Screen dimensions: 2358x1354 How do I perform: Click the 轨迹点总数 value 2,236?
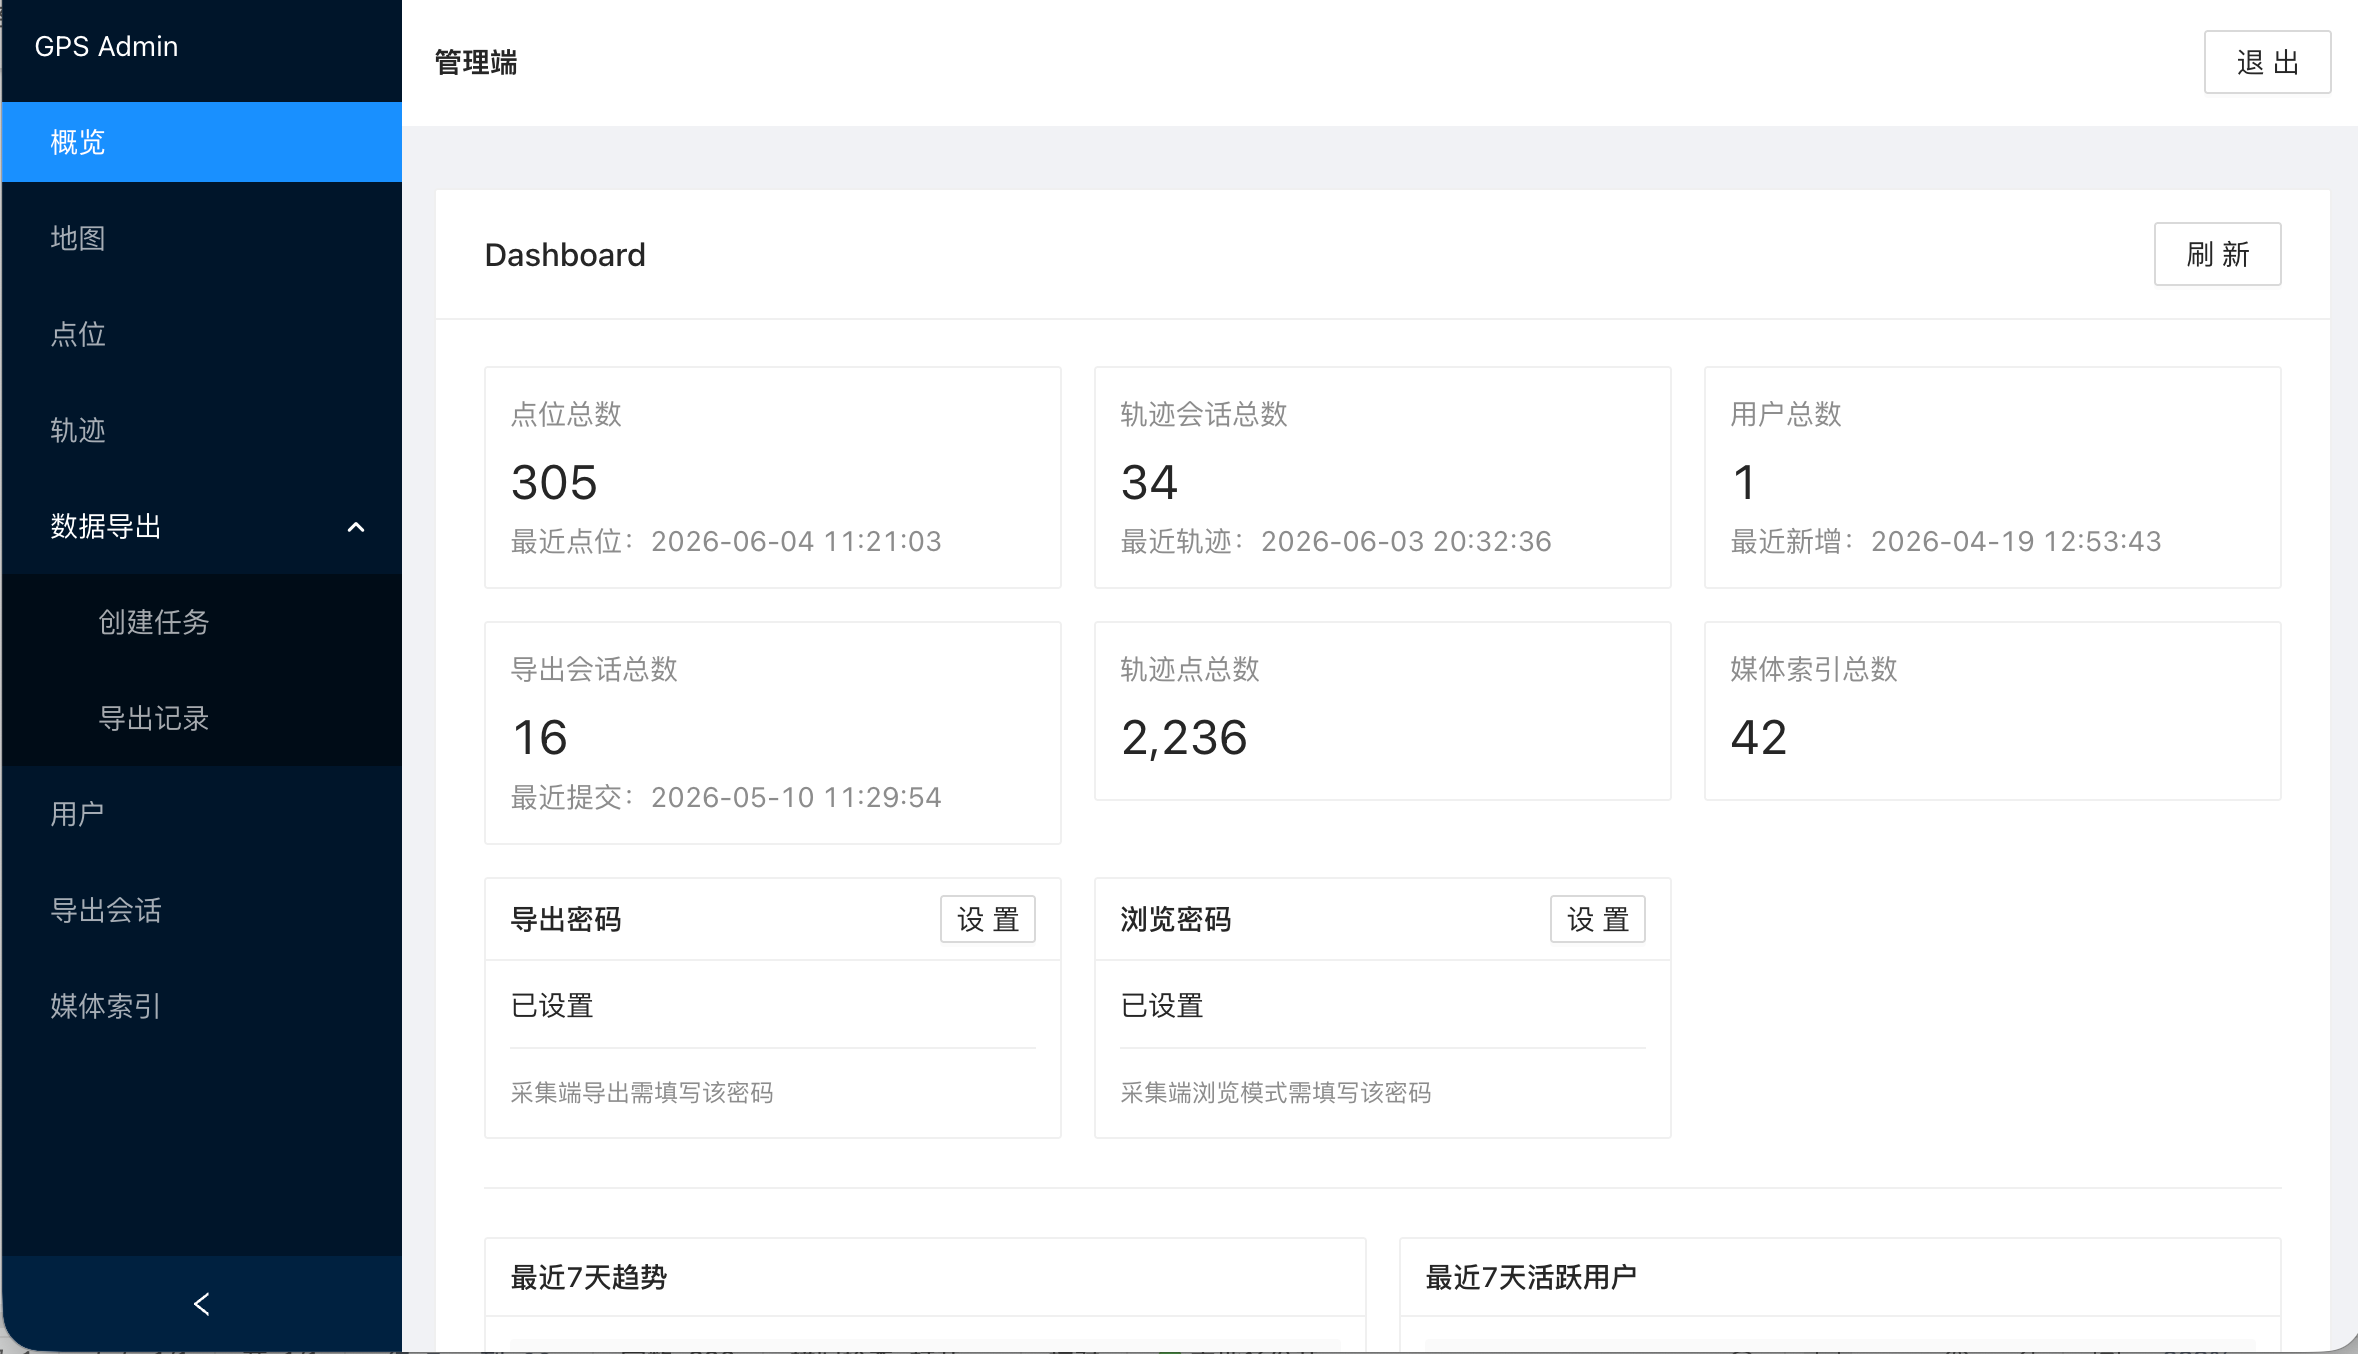1184,738
